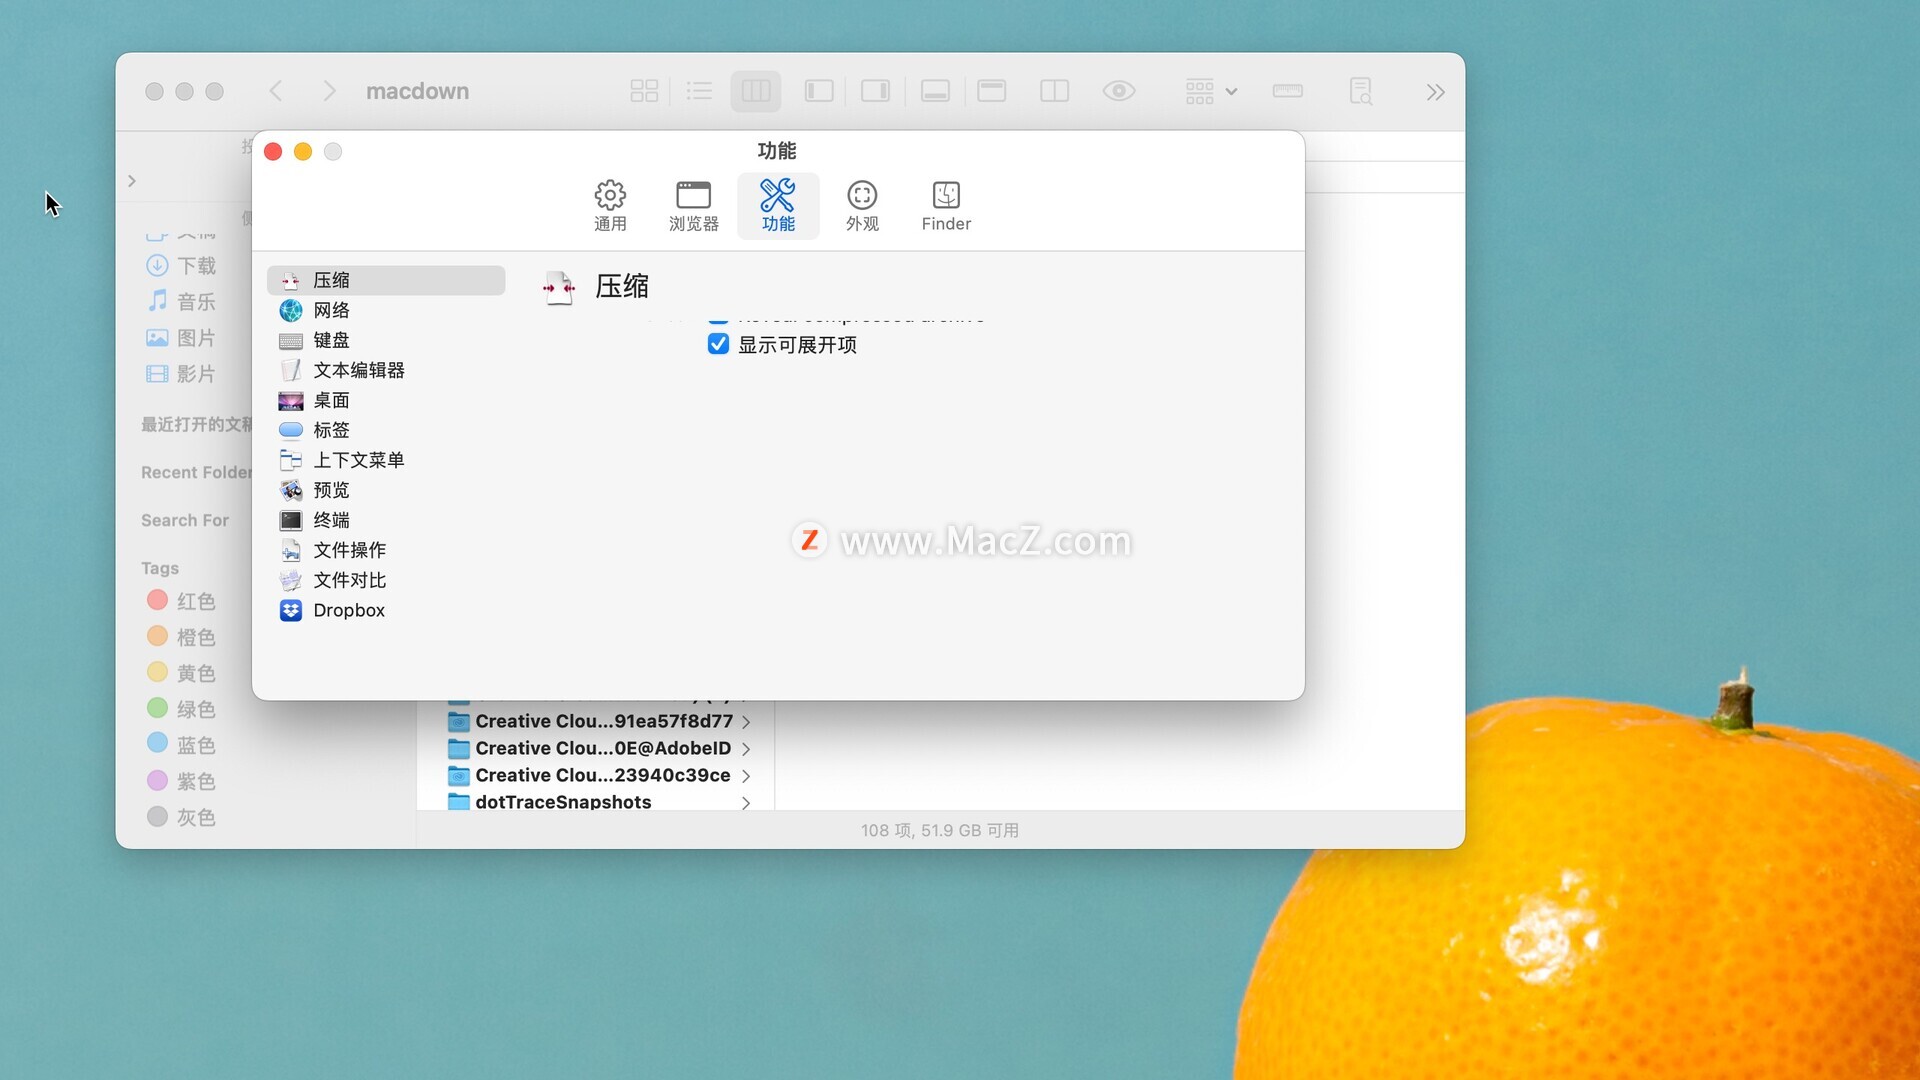Toggle the 显示可展开项 checkbox

click(718, 344)
